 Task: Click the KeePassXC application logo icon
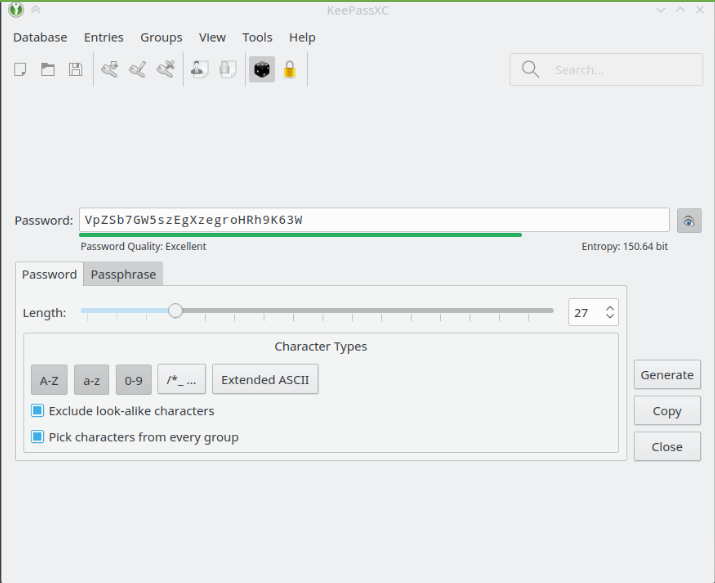click(x=16, y=10)
